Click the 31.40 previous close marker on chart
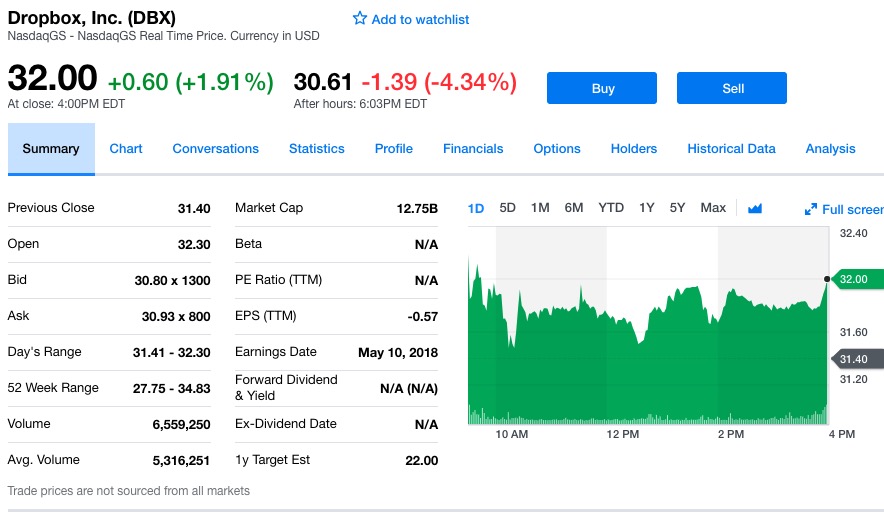 coord(853,359)
